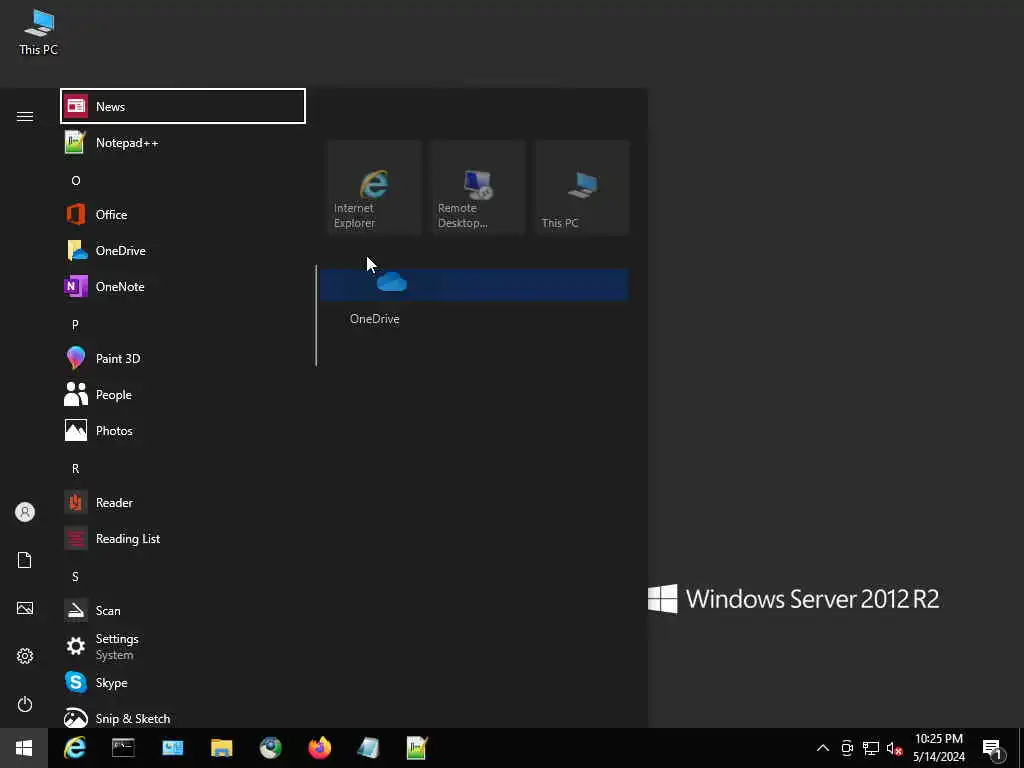Viewport: 1024px width, 768px height.
Task: Open the This PC pinned tile
Action: point(582,187)
